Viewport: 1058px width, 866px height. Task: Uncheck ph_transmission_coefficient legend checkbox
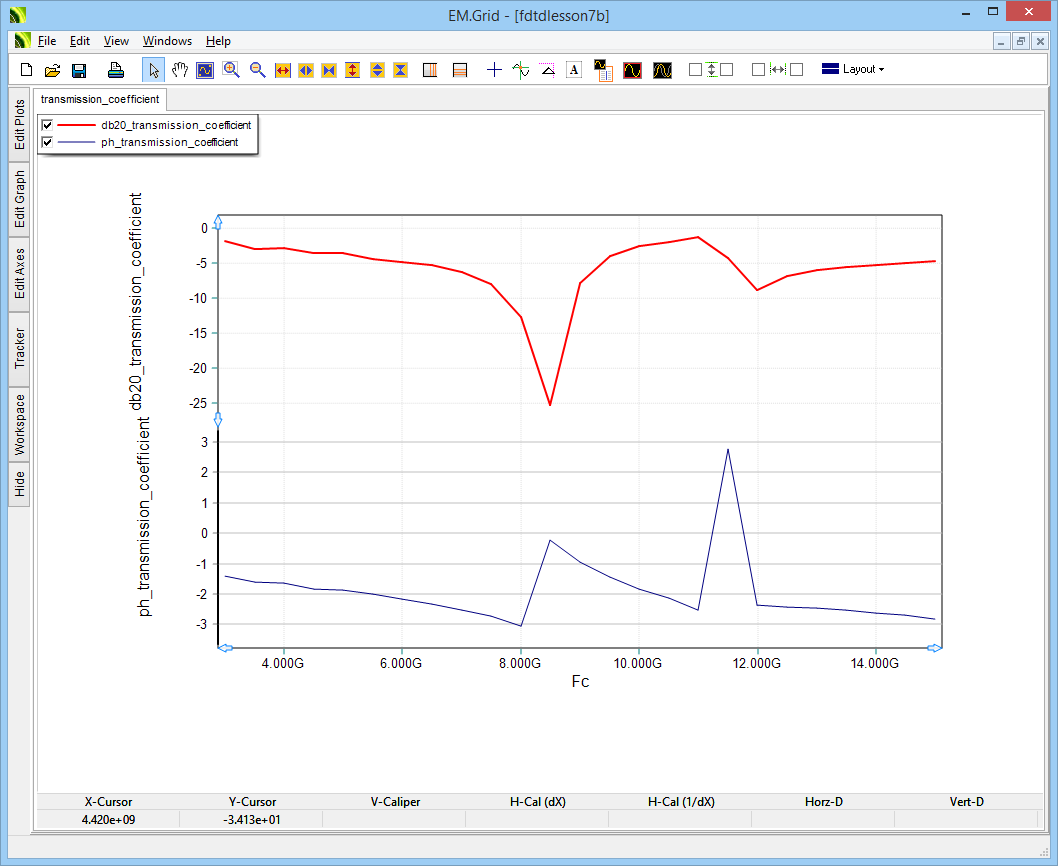coord(47,142)
